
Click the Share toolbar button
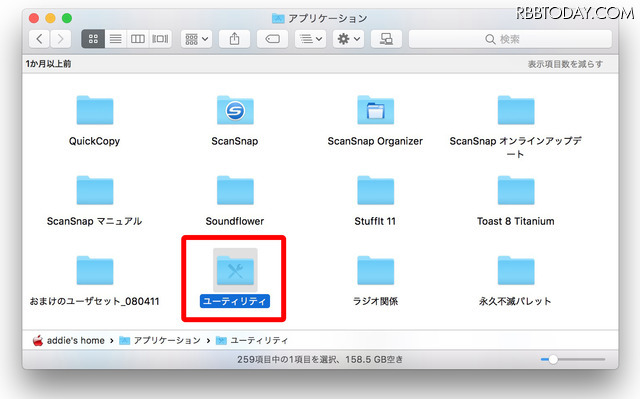234,39
